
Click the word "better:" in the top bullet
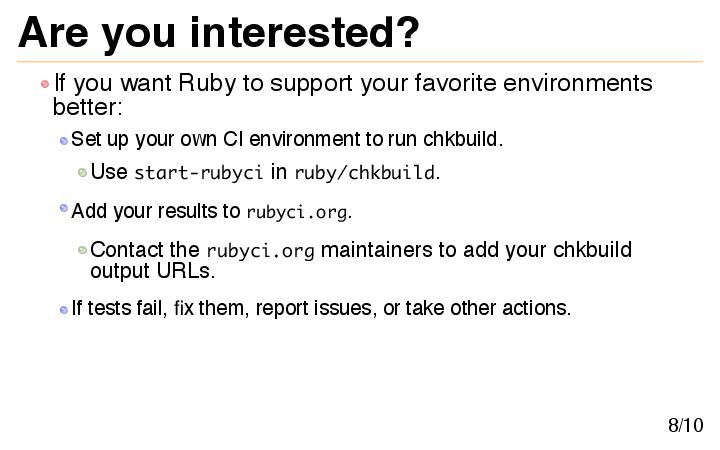(87, 106)
